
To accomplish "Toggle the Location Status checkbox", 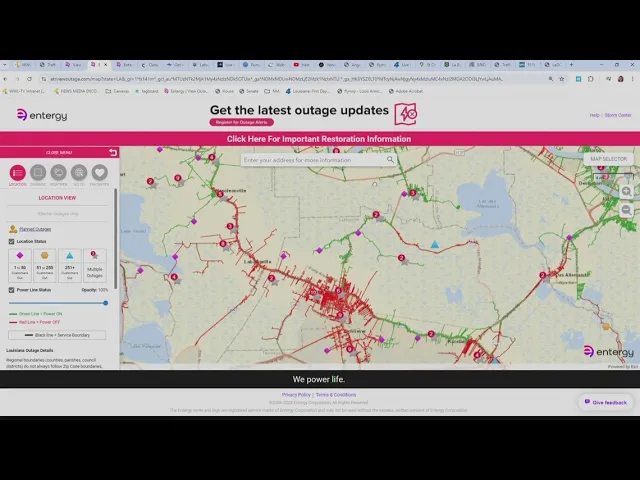I will coord(11,242).
